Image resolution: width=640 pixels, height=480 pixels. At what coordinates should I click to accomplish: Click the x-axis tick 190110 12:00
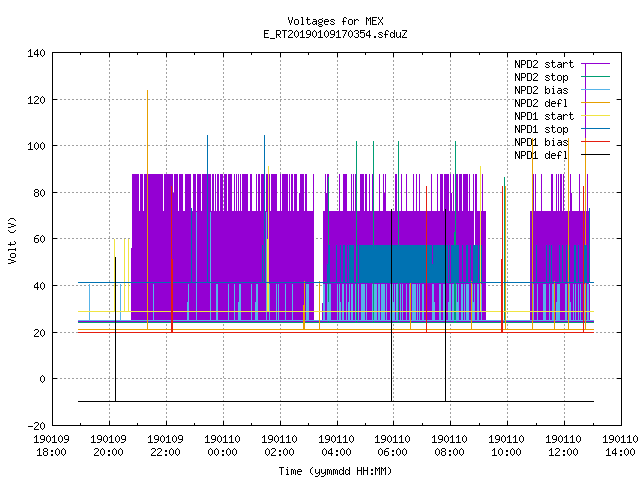click(564, 446)
